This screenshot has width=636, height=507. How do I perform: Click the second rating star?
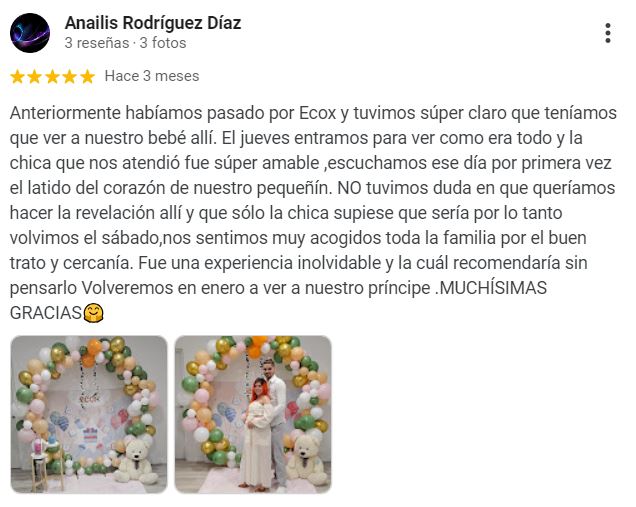(x=34, y=76)
